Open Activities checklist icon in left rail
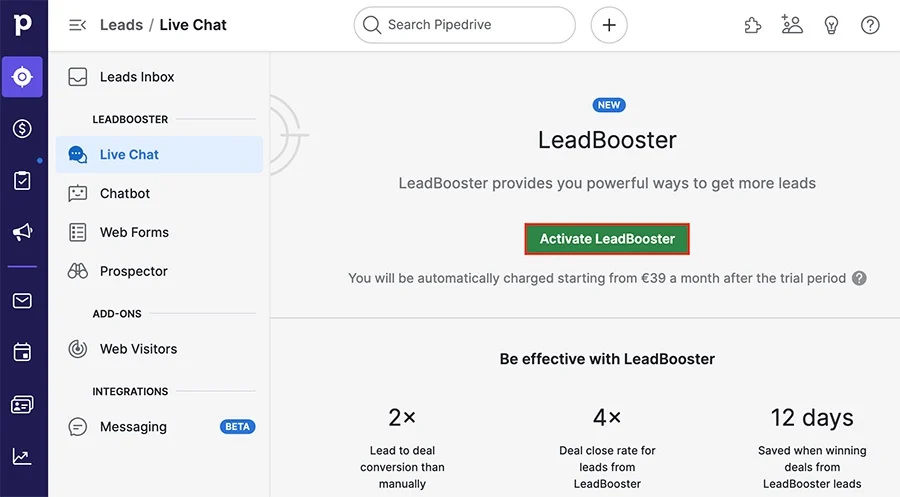The width and height of the screenshot is (900, 497). [x=22, y=180]
